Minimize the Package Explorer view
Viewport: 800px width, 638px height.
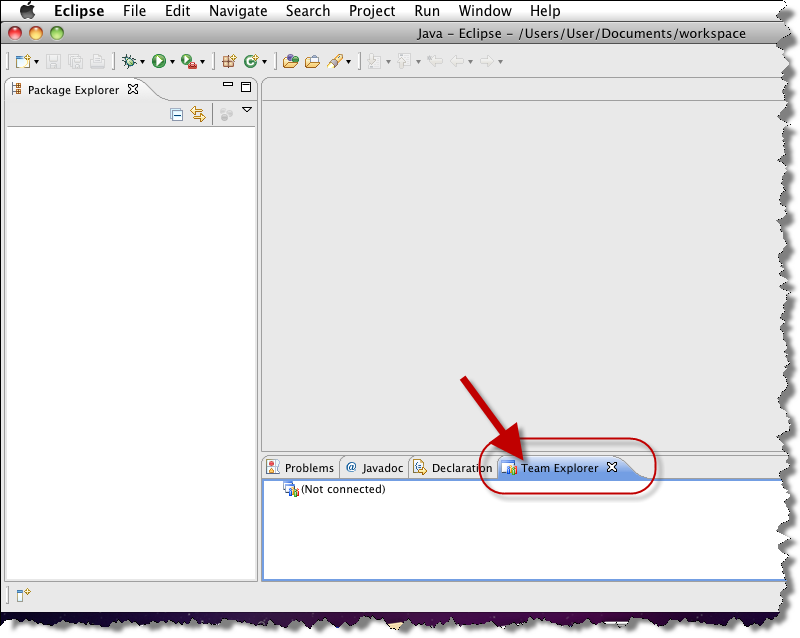(228, 85)
